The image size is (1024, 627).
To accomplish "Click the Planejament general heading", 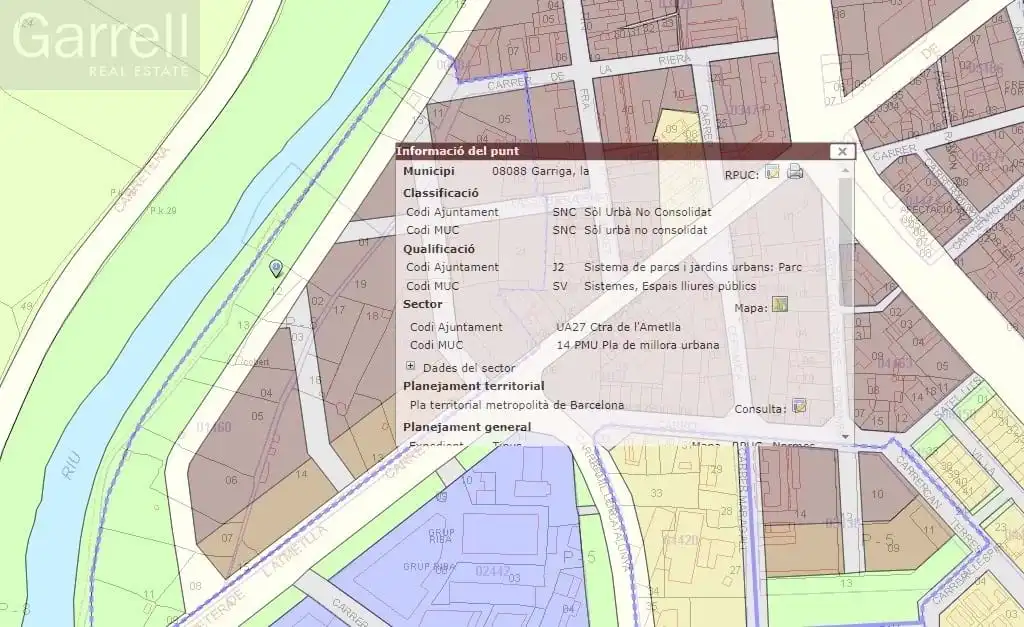I will (x=467, y=427).
